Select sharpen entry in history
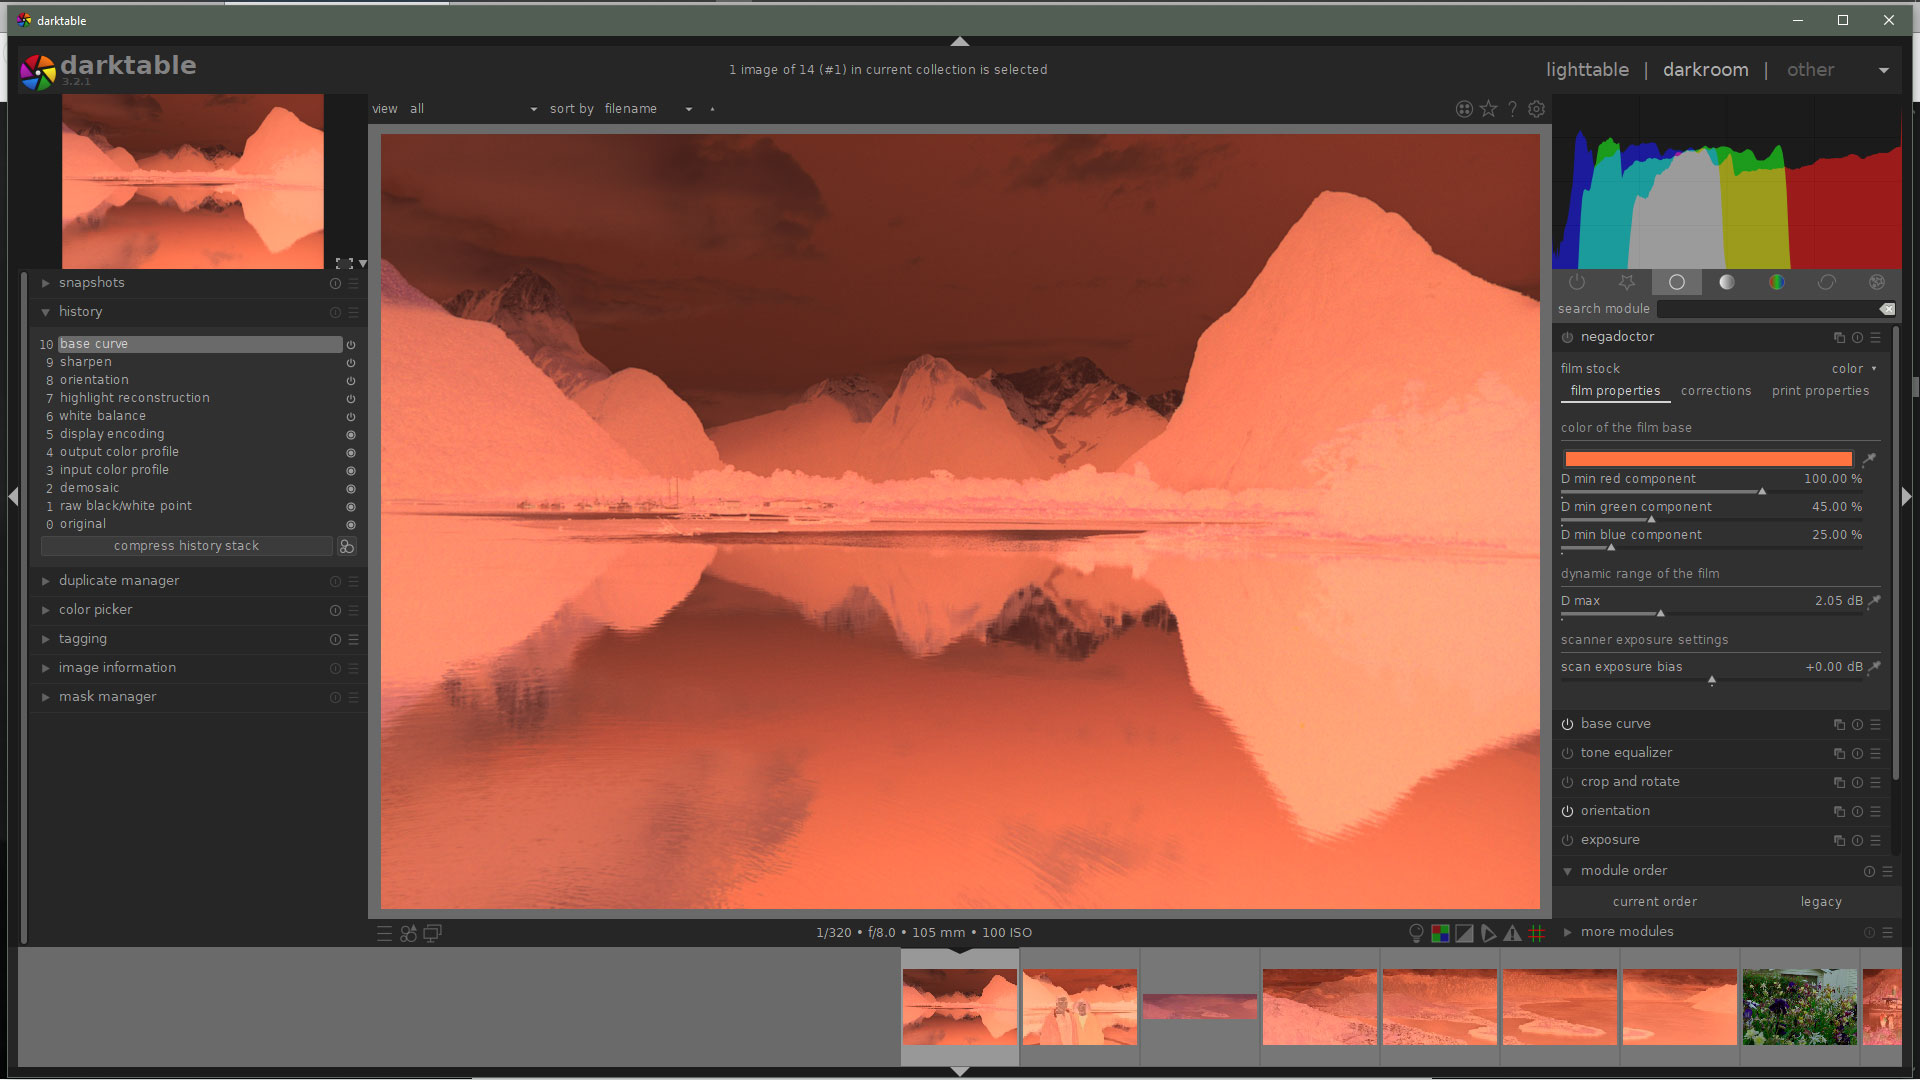This screenshot has width=1920, height=1080. point(86,362)
